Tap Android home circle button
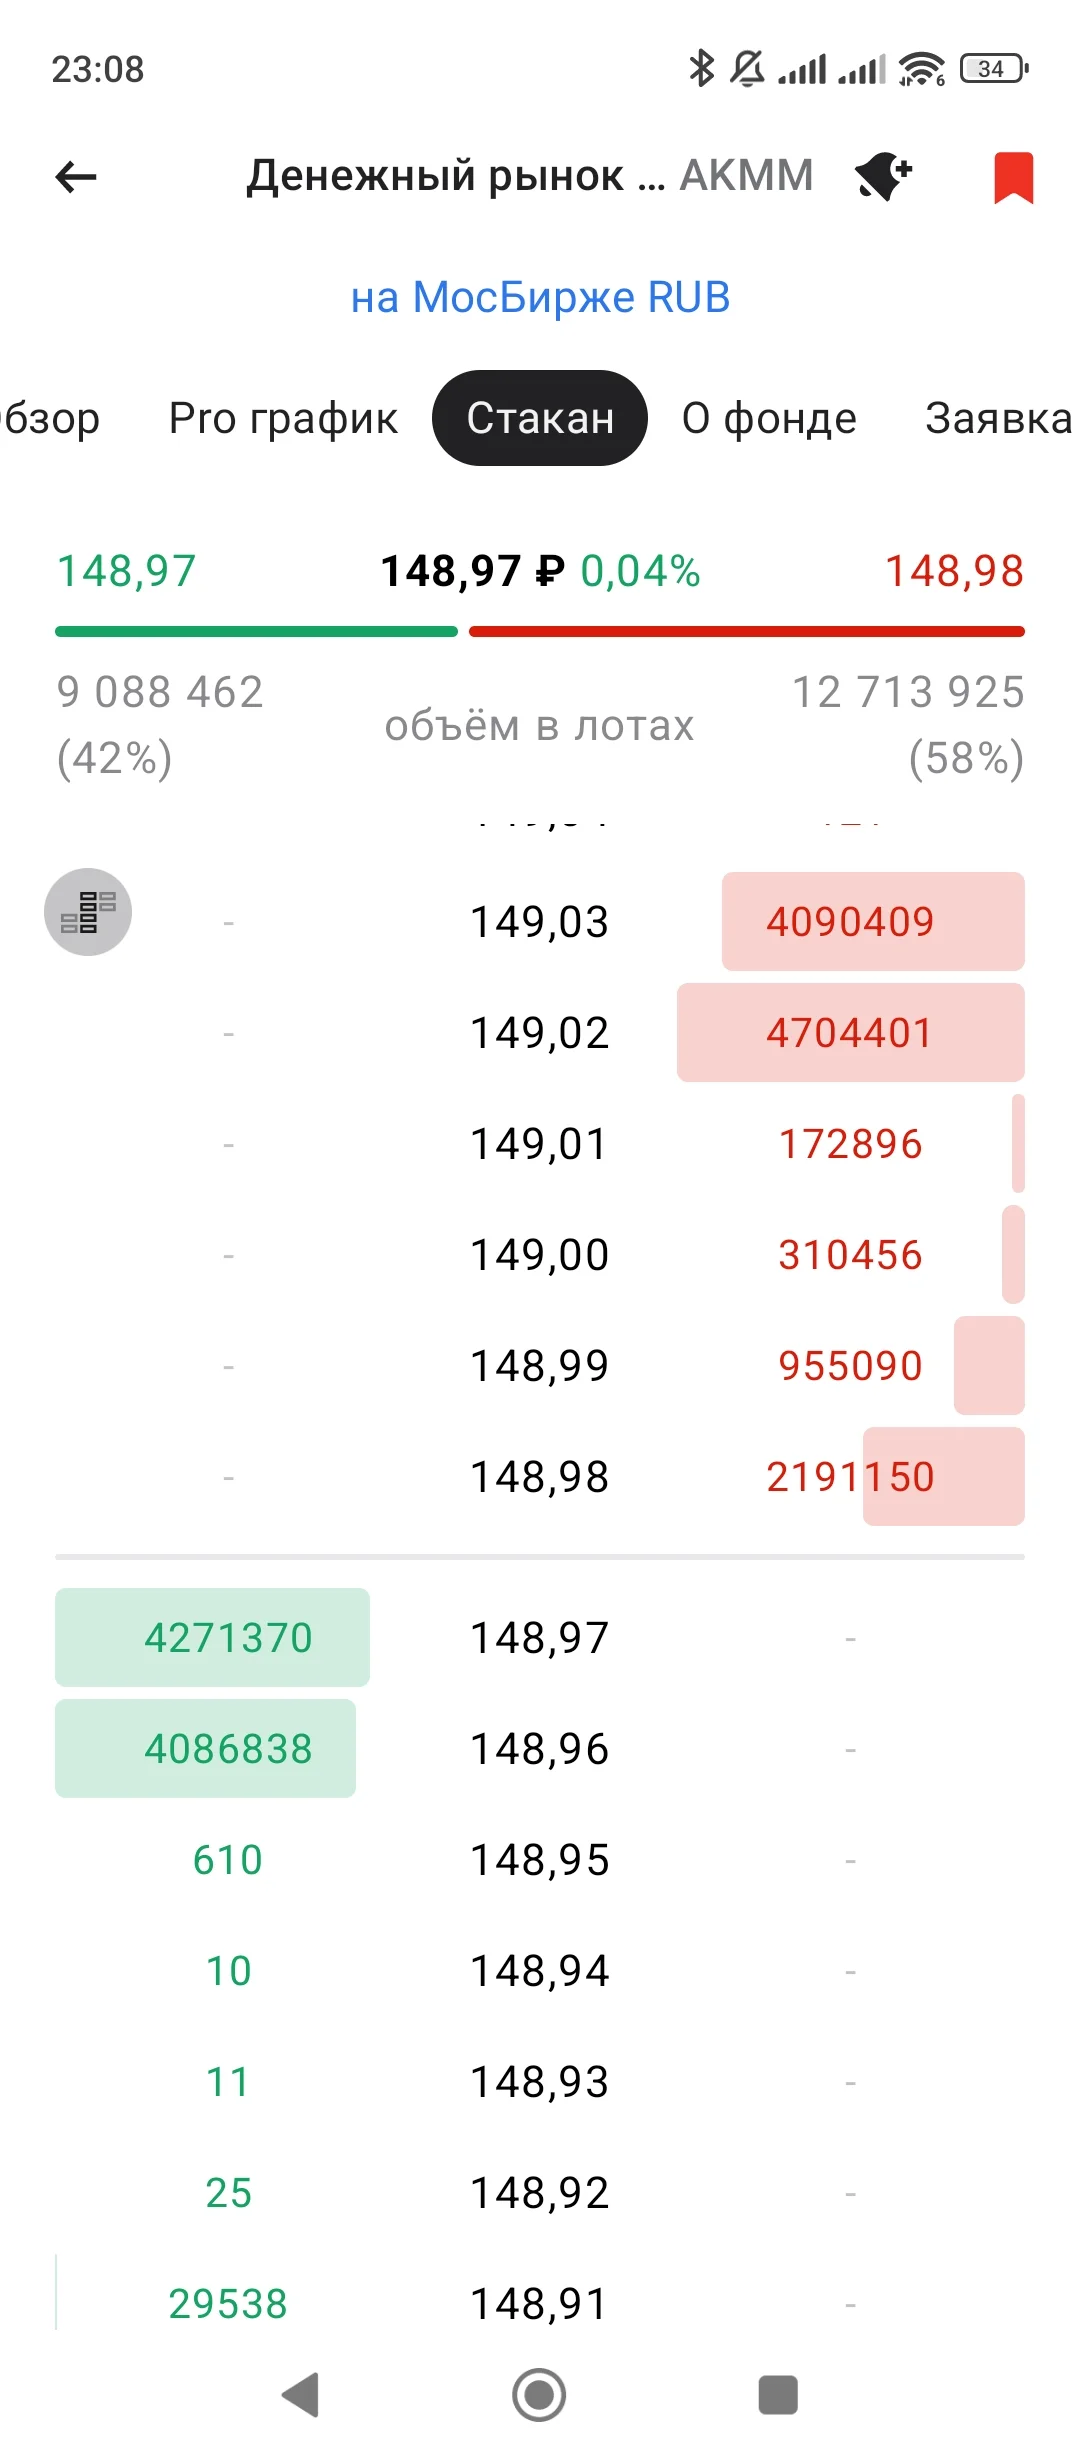Viewport: 1080px width, 2460px height. pyautogui.click(x=539, y=2395)
